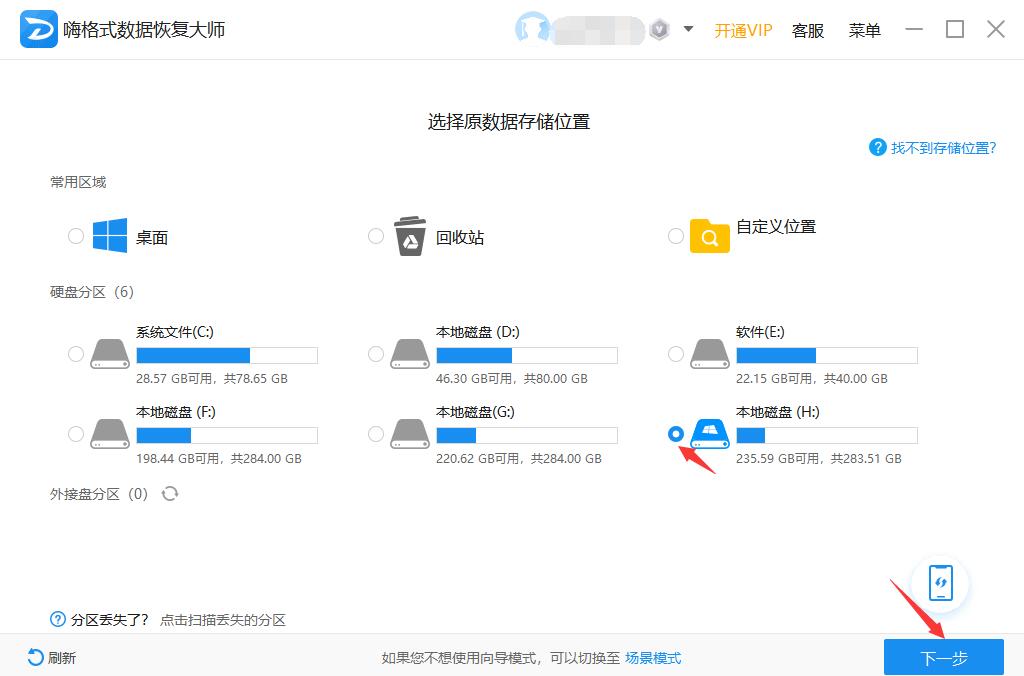Click the 客服 customer service item
The height and width of the screenshot is (676, 1024).
click(808, 29)
